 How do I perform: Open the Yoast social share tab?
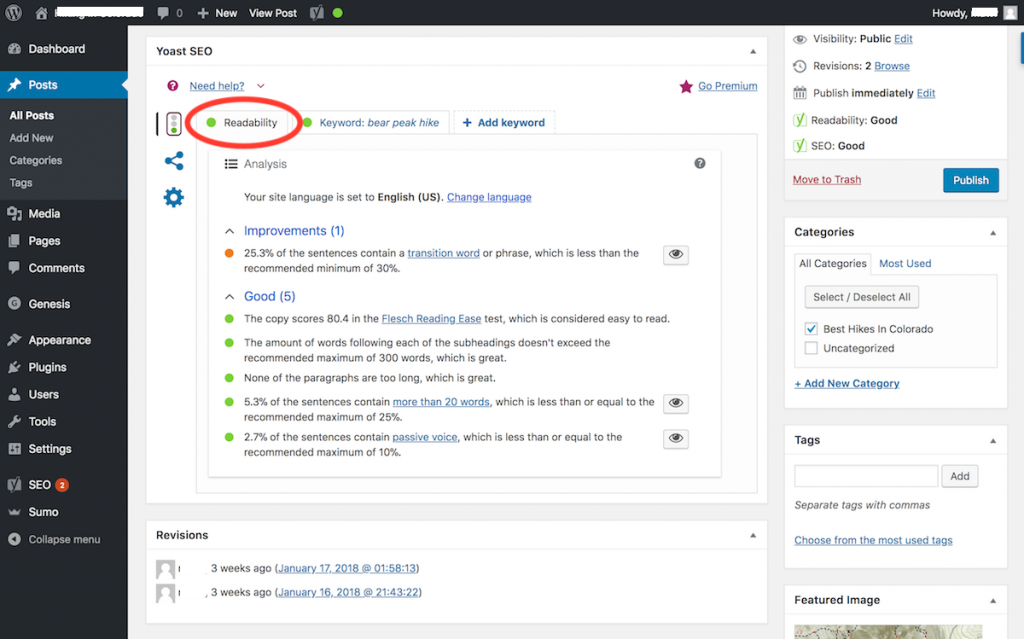(174, 161)
